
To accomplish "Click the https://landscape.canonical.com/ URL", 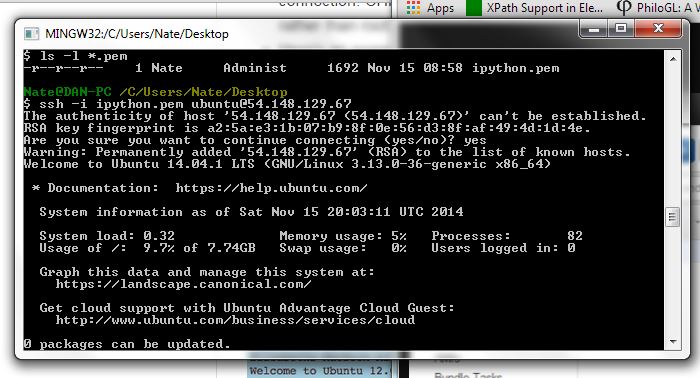I will click(183, 284).
